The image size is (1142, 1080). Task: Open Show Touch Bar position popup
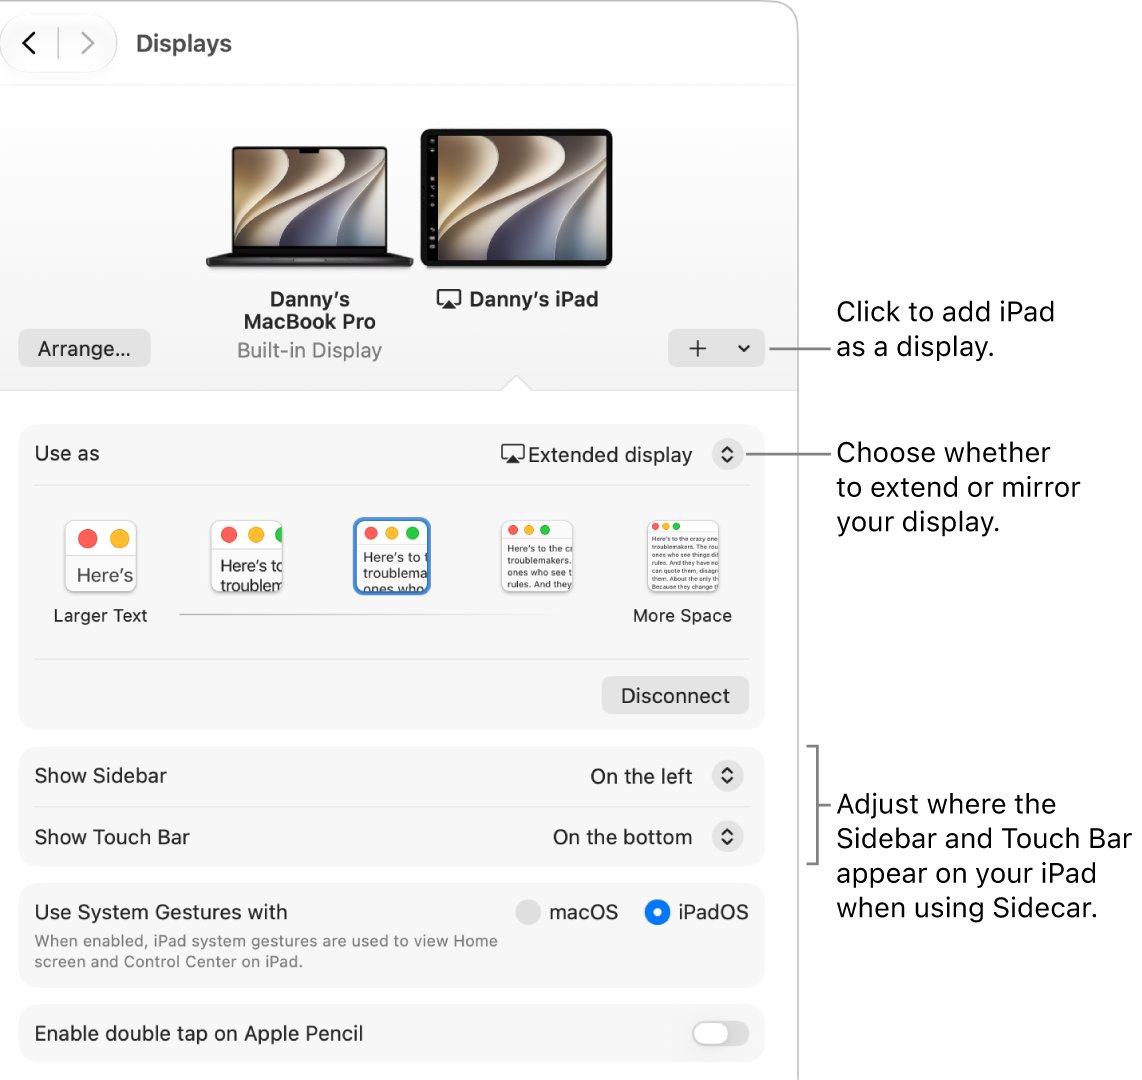coord(727,836)
